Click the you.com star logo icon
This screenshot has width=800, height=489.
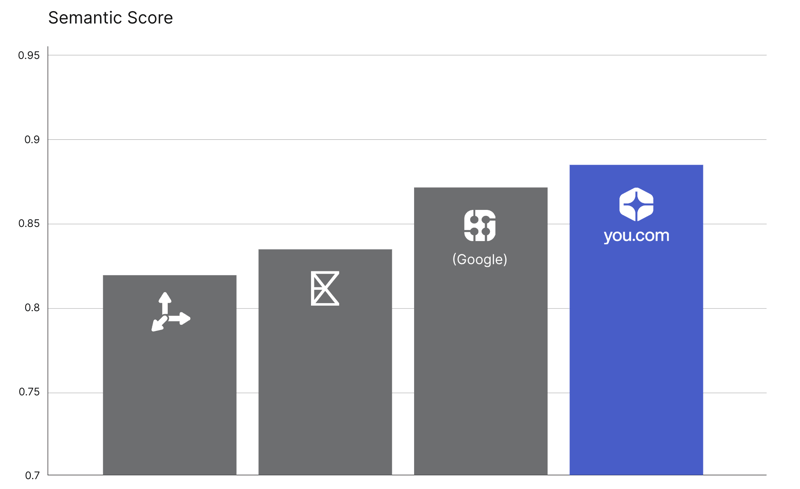636,204
